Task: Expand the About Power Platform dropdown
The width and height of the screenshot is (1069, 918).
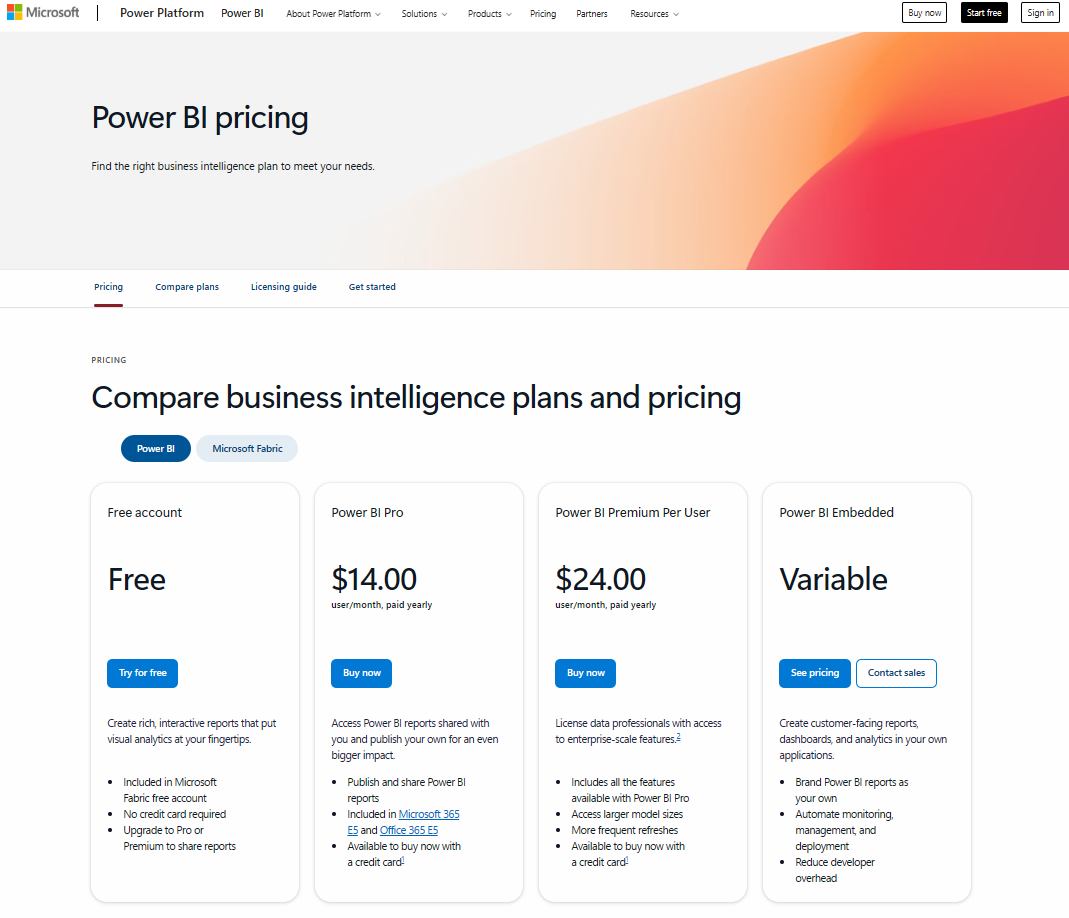Action: pos(332,13)
